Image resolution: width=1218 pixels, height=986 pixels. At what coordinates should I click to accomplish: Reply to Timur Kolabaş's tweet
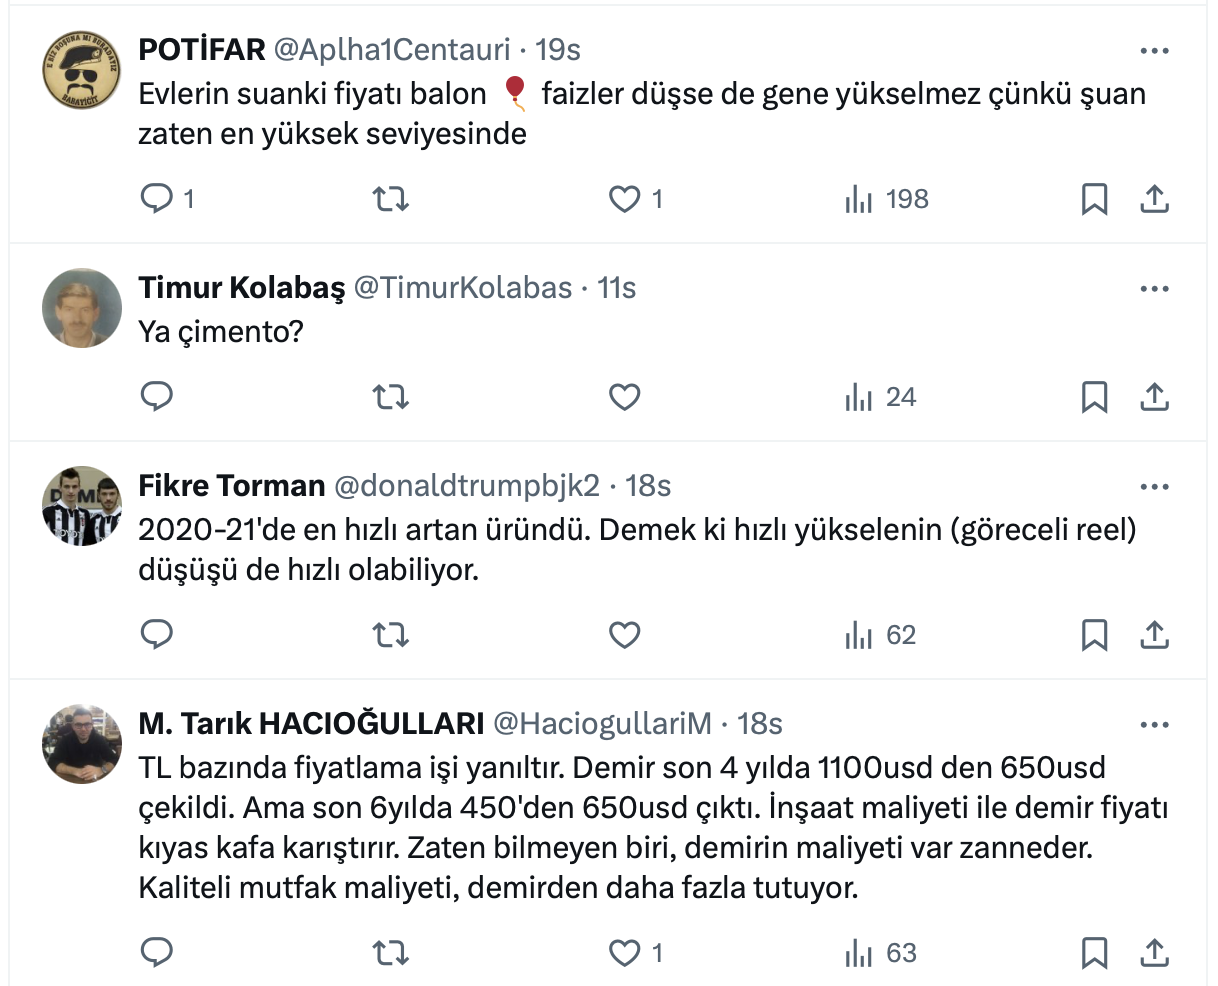[x=157, y=397]
